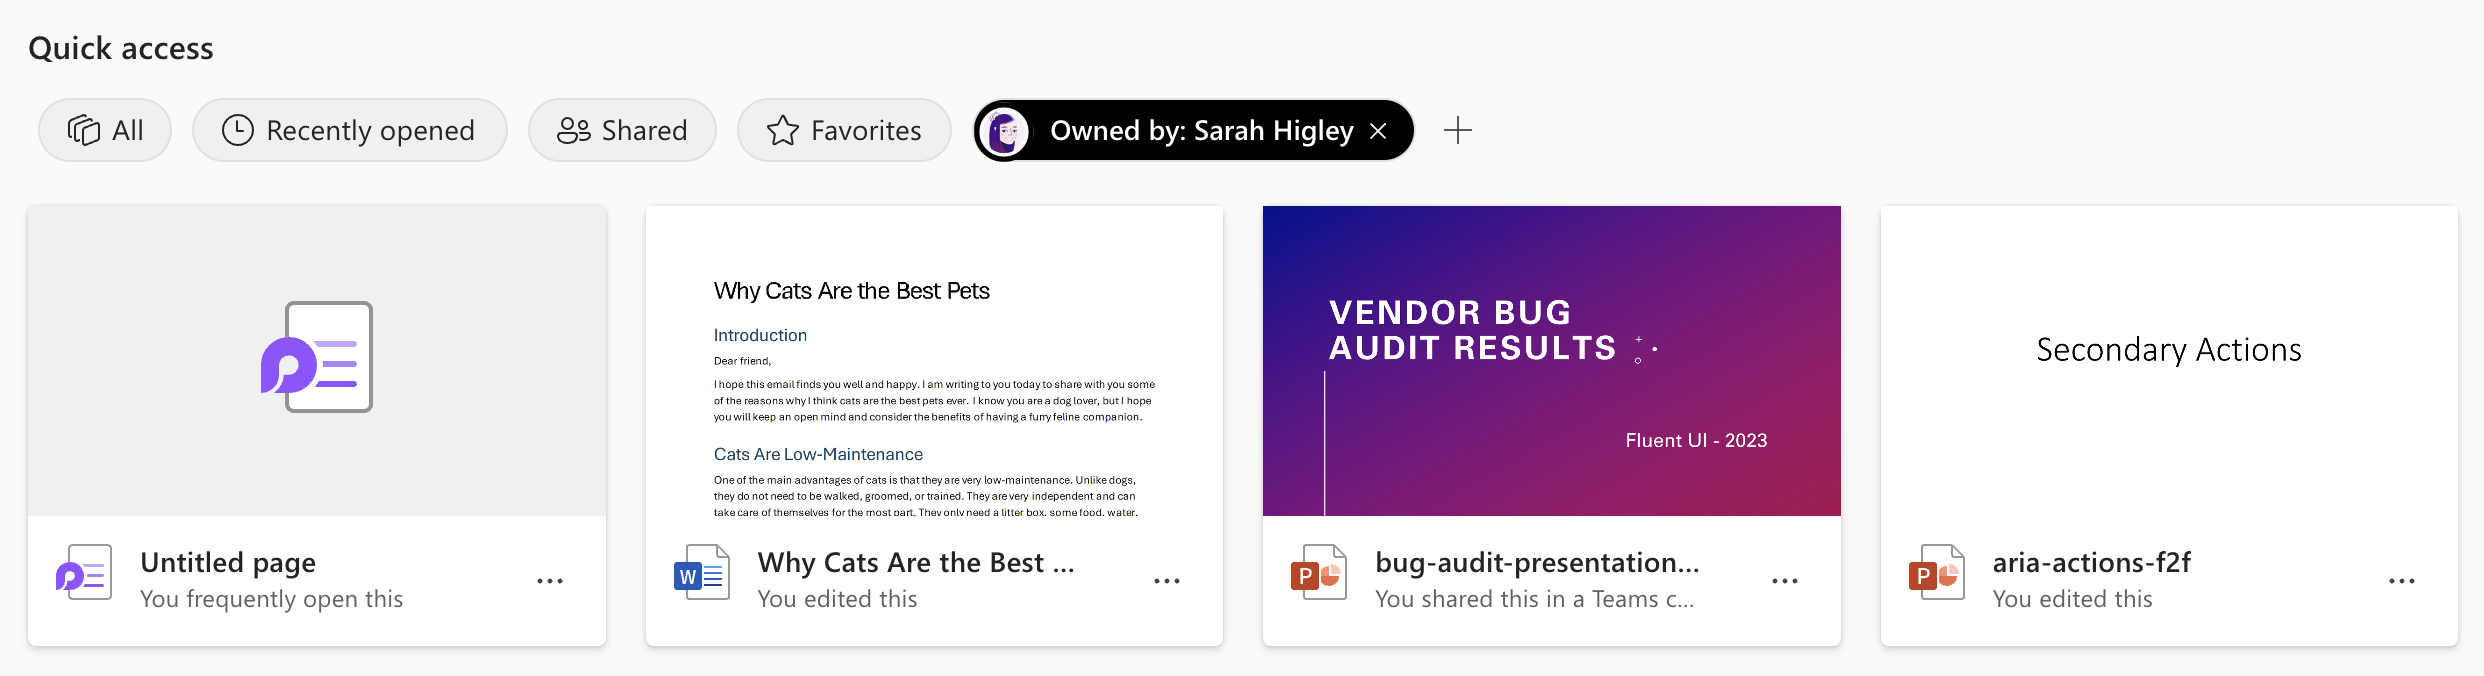Select the All filter chip
This screenshot has width=2484, height=676.
tap(105, 130)
